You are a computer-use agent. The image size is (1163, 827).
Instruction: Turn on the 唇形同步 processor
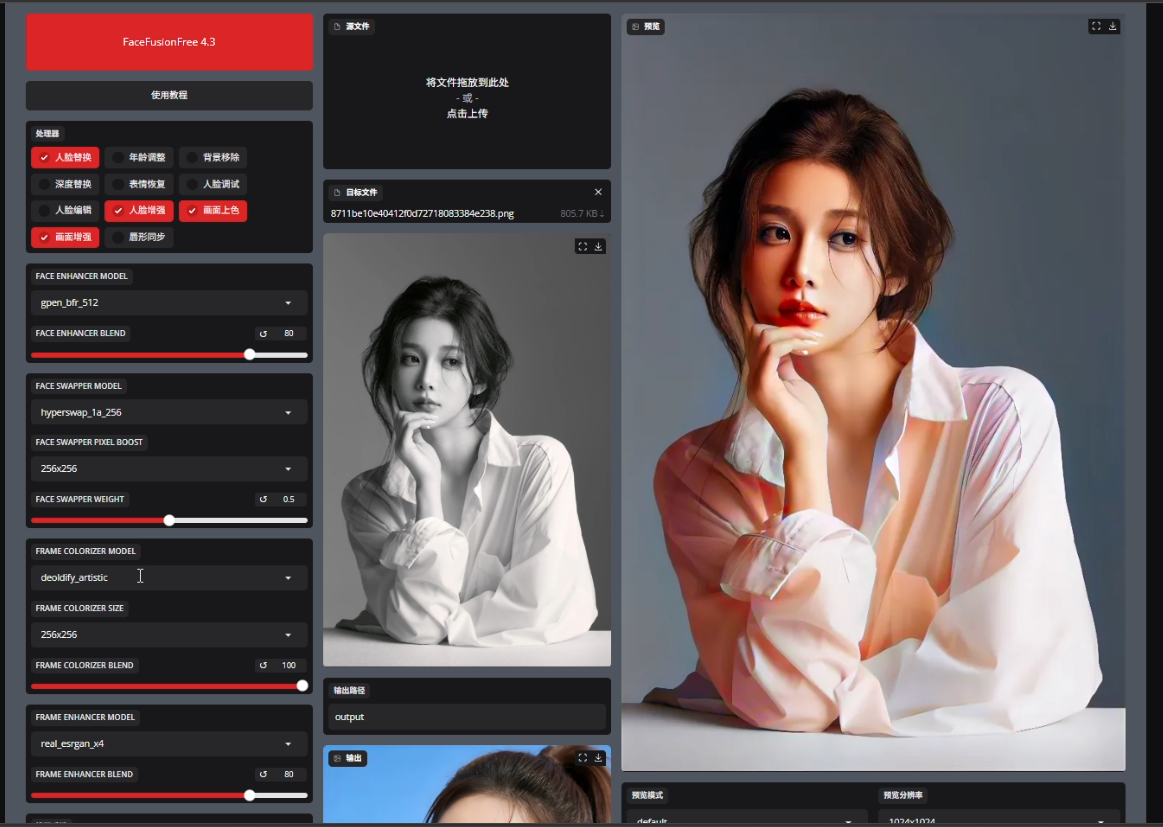pos(119,237)
